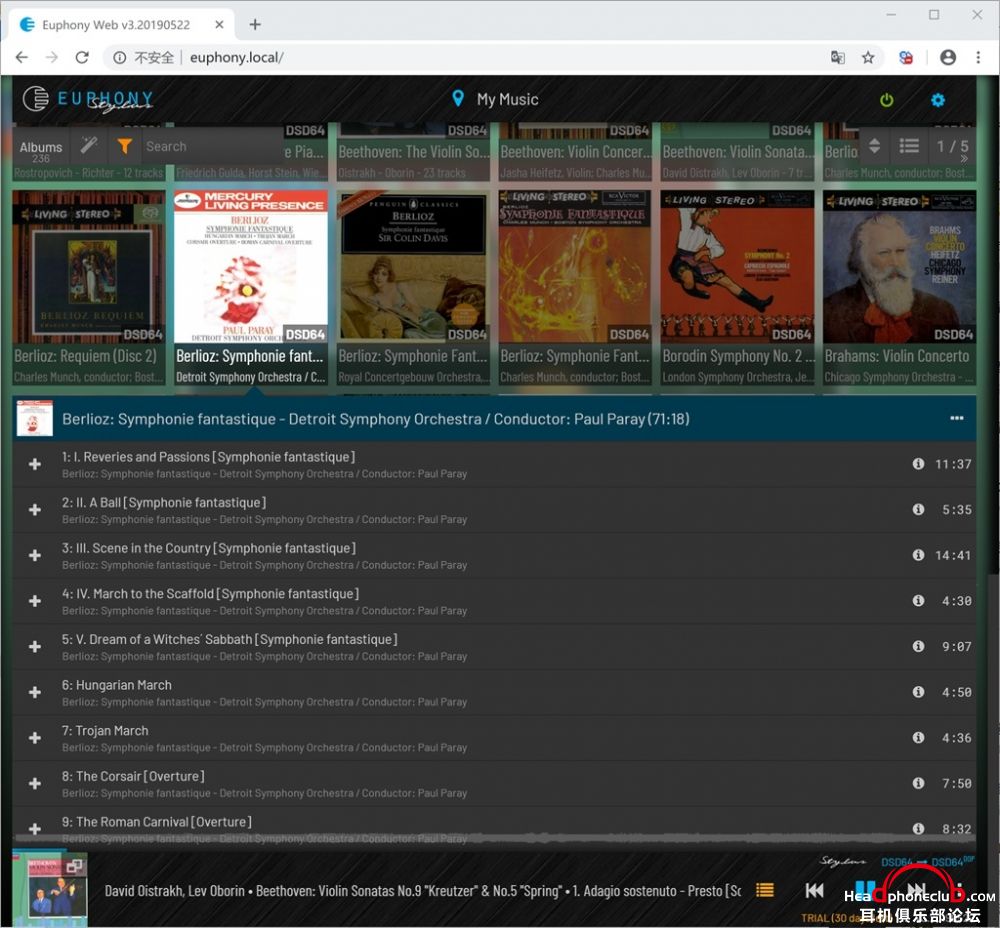Image resolution: width=1000 pixels, height=928 pixels.
Task: Open the magic wand tool in the library toolbar
Action: click(x=89, y=146)
